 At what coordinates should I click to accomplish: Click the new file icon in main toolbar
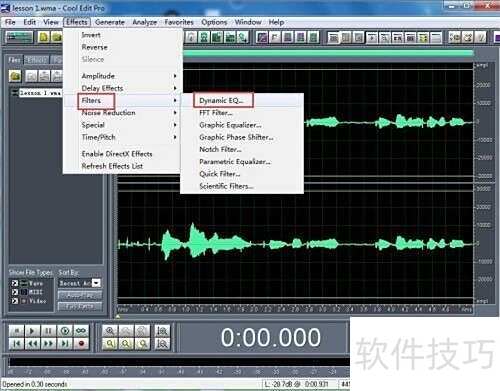44,37
